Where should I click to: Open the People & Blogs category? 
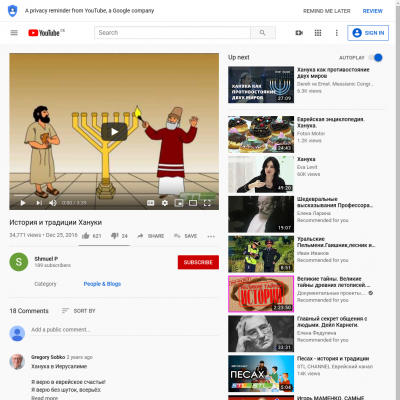pos(102,284)
